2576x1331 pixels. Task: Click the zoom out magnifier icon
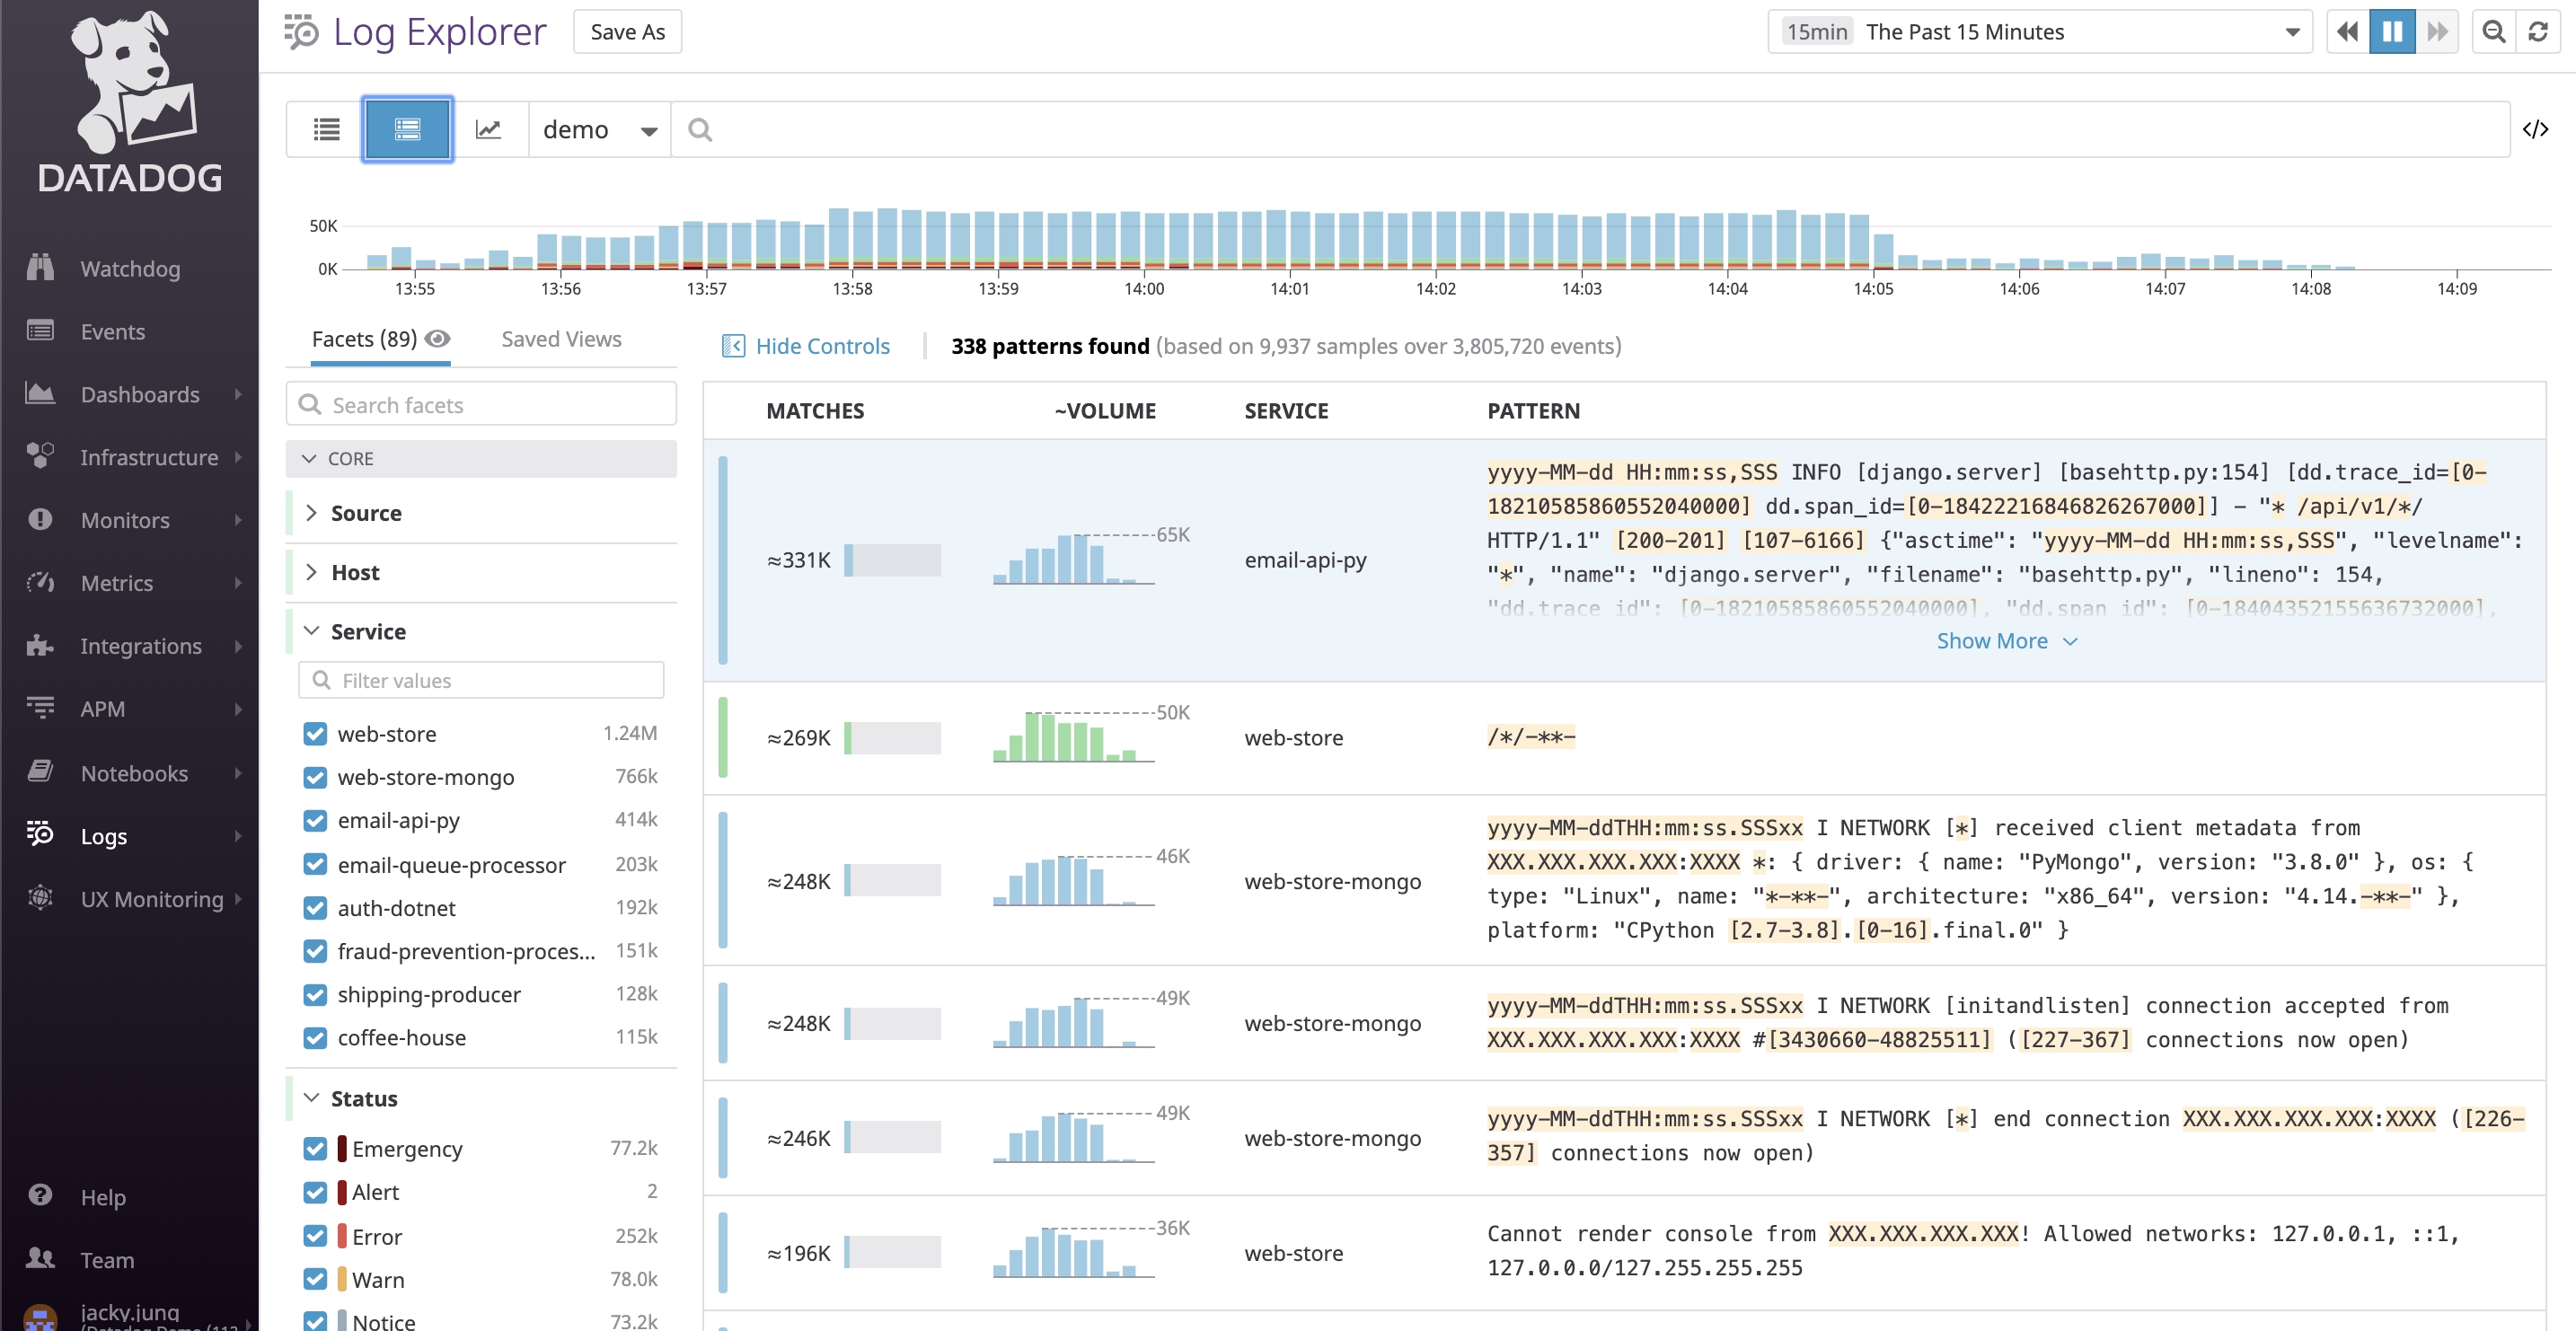click(x=2494, y=32)
